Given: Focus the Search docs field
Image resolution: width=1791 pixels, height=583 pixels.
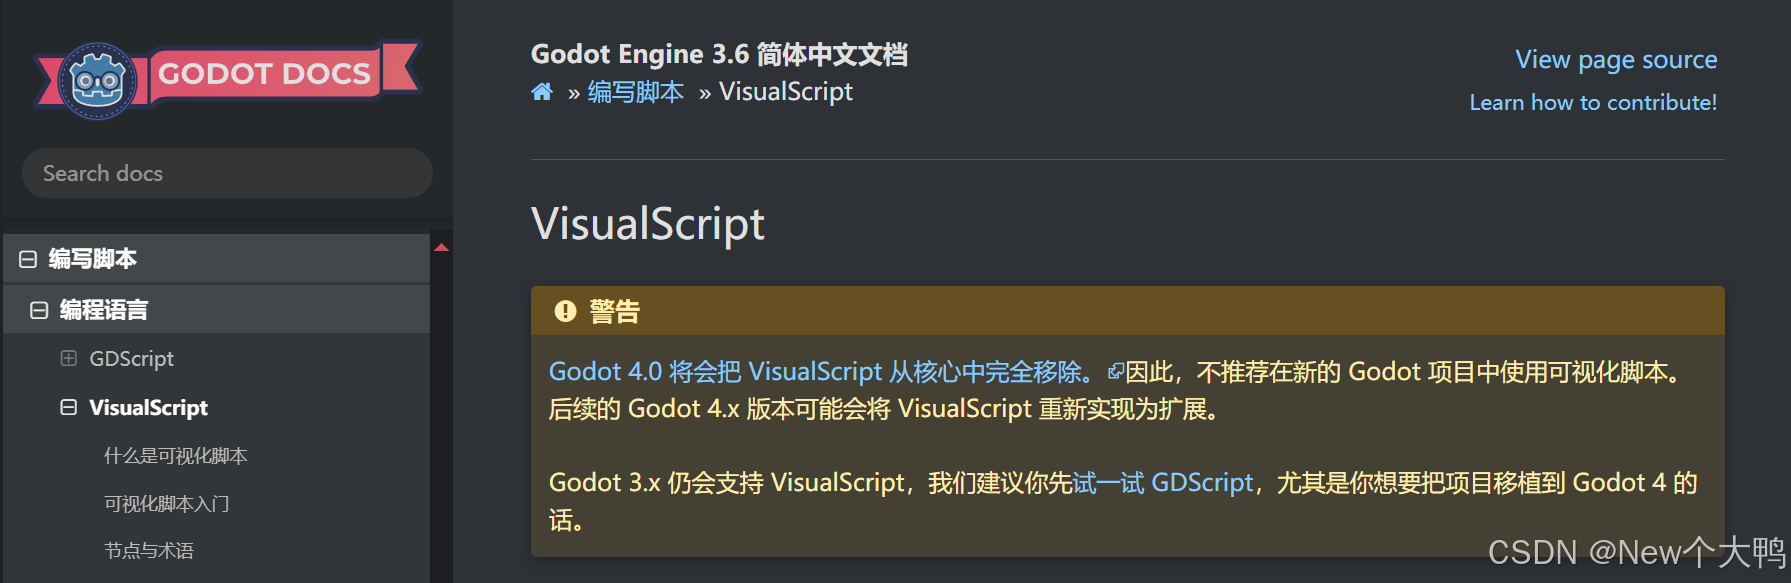Looking at the screenshot, I should pos(227,173).
